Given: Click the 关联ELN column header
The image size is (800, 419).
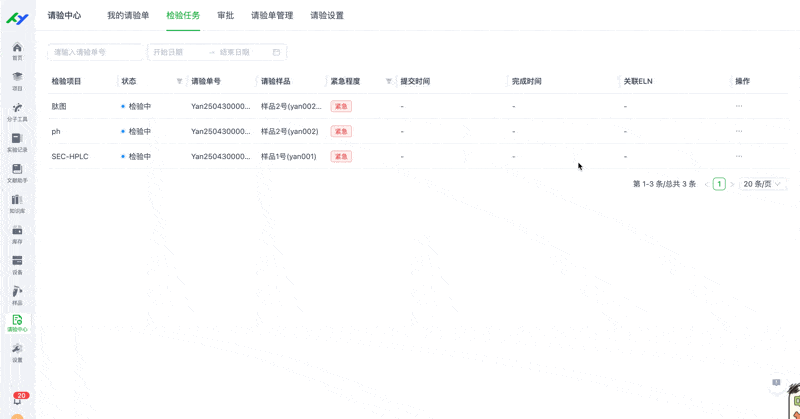Looking at the screenshot, I should tap(638, 81).
